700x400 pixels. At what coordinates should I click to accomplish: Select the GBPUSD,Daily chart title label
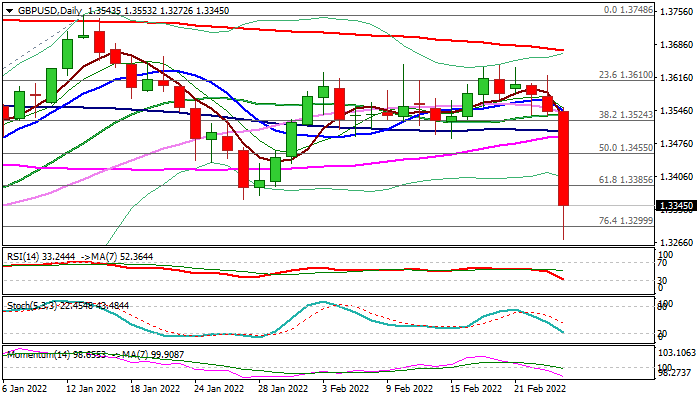50,10
